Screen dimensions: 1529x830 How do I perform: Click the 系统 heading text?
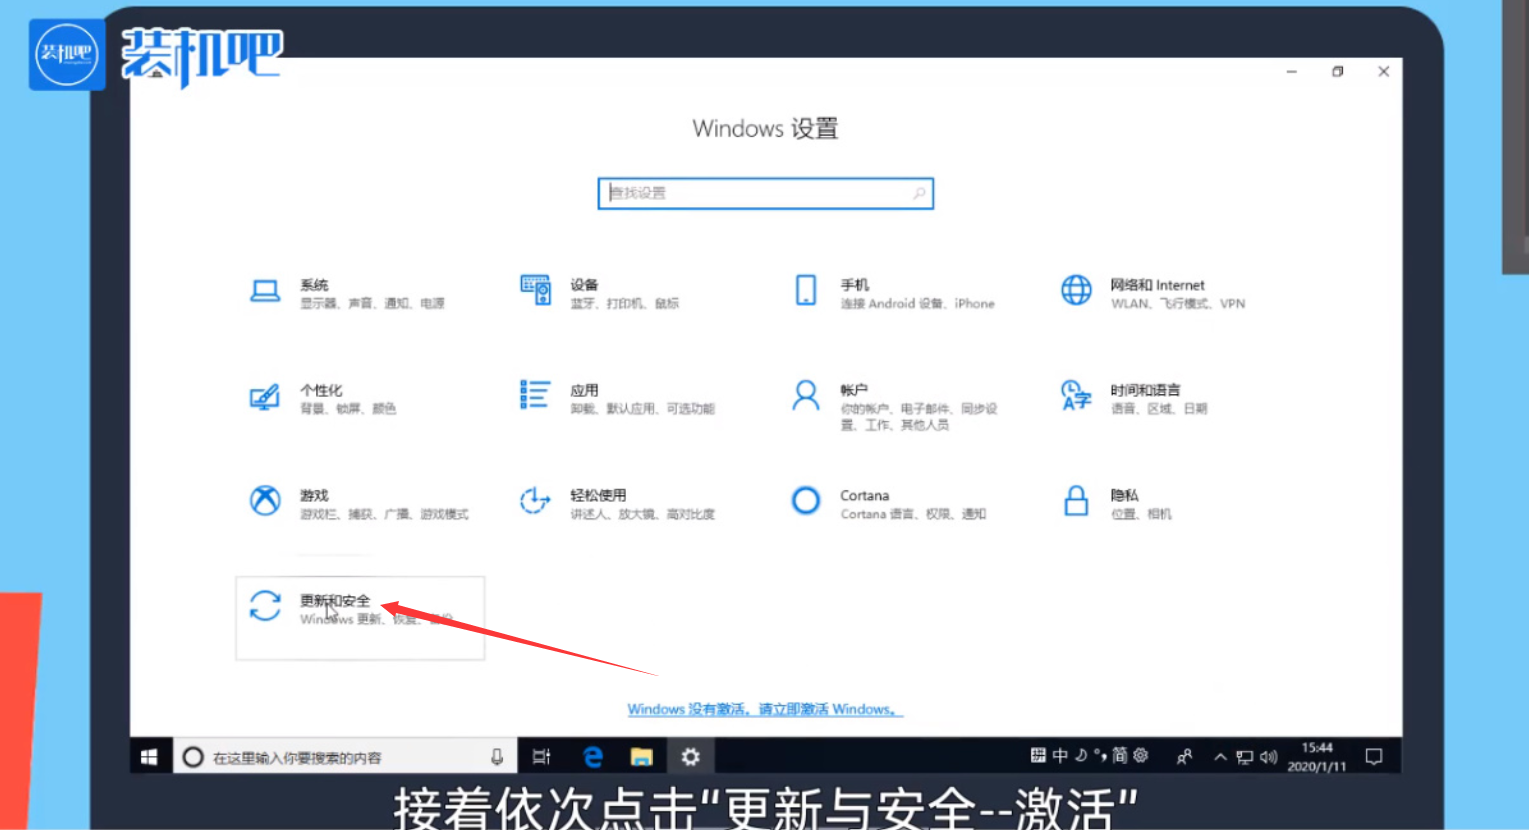[314, 285]
